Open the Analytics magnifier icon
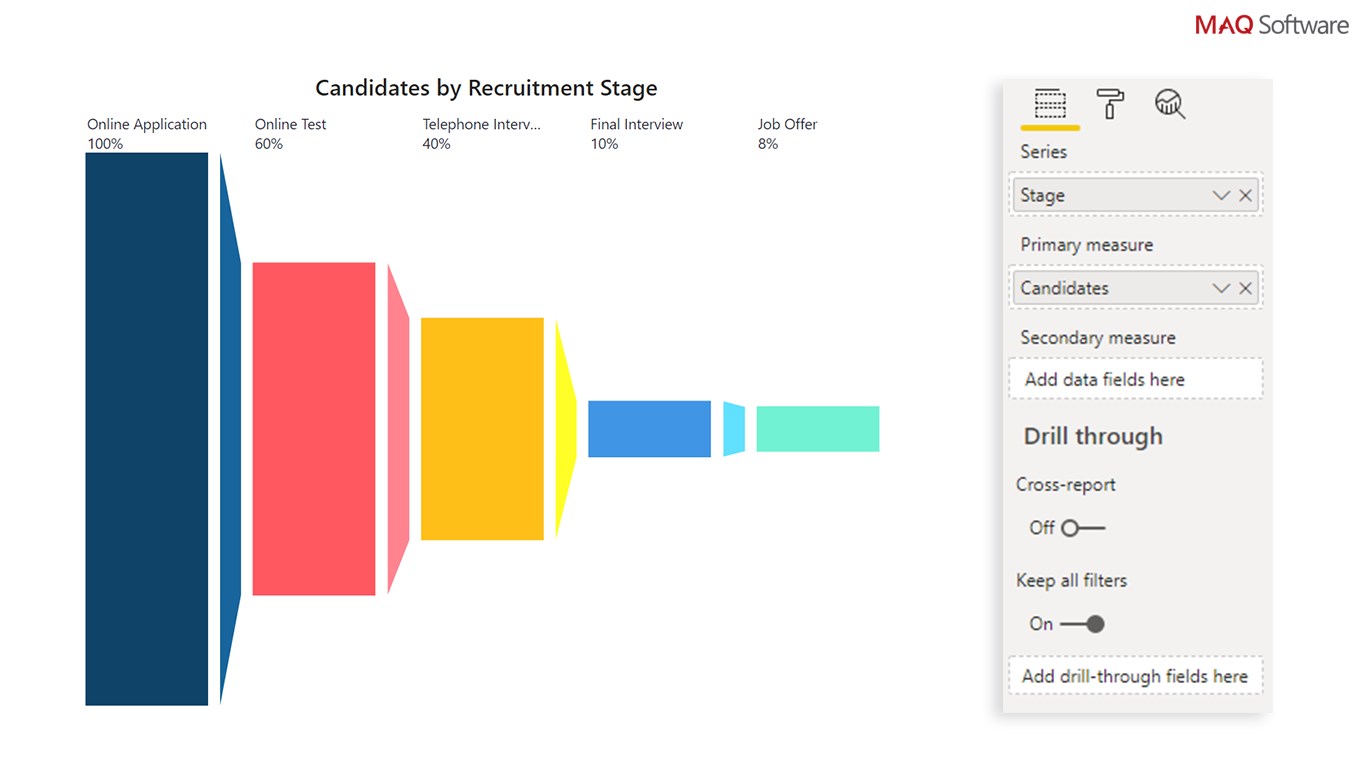The image size is (1366, 768). point(1169,104)
